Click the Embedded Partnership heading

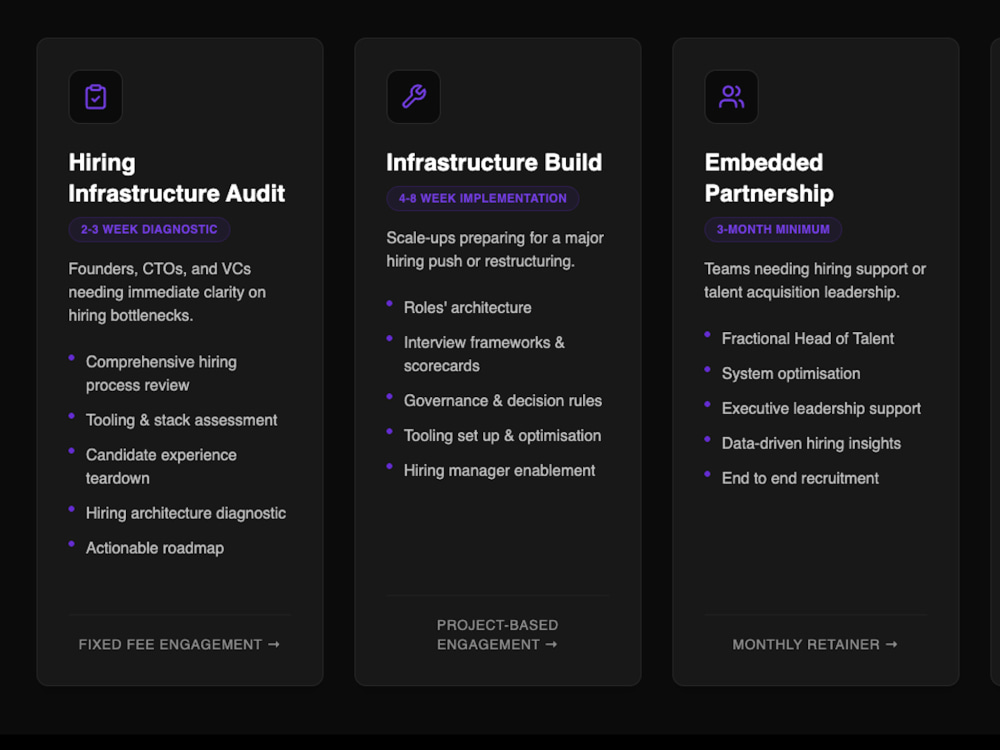pos(769,178)
